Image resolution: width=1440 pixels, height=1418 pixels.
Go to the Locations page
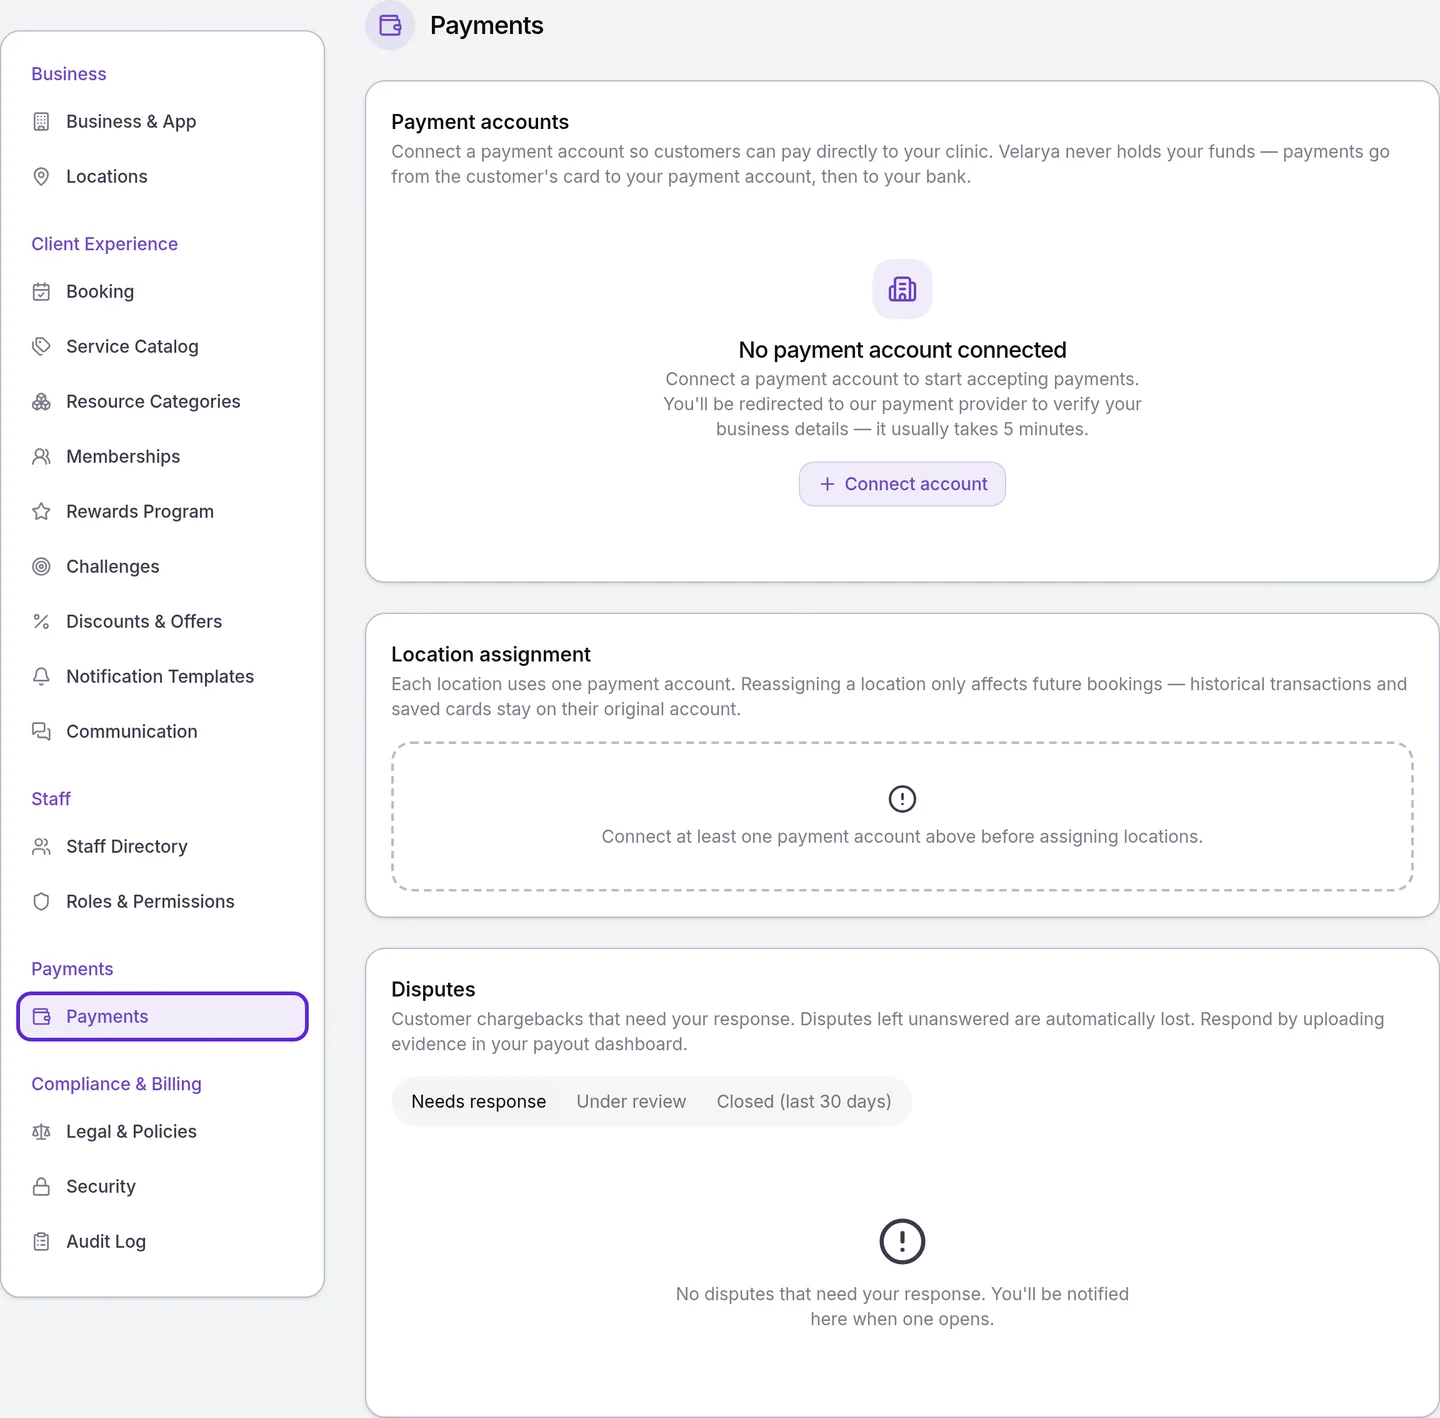click(162, 177)
